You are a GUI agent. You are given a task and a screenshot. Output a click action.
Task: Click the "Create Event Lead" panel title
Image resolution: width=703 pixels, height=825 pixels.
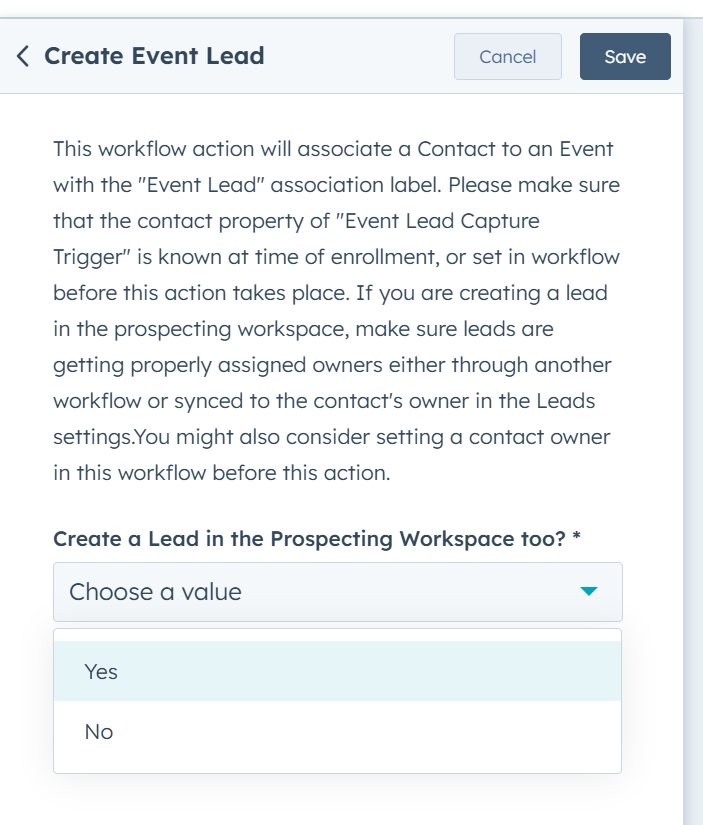click(154, 56)
